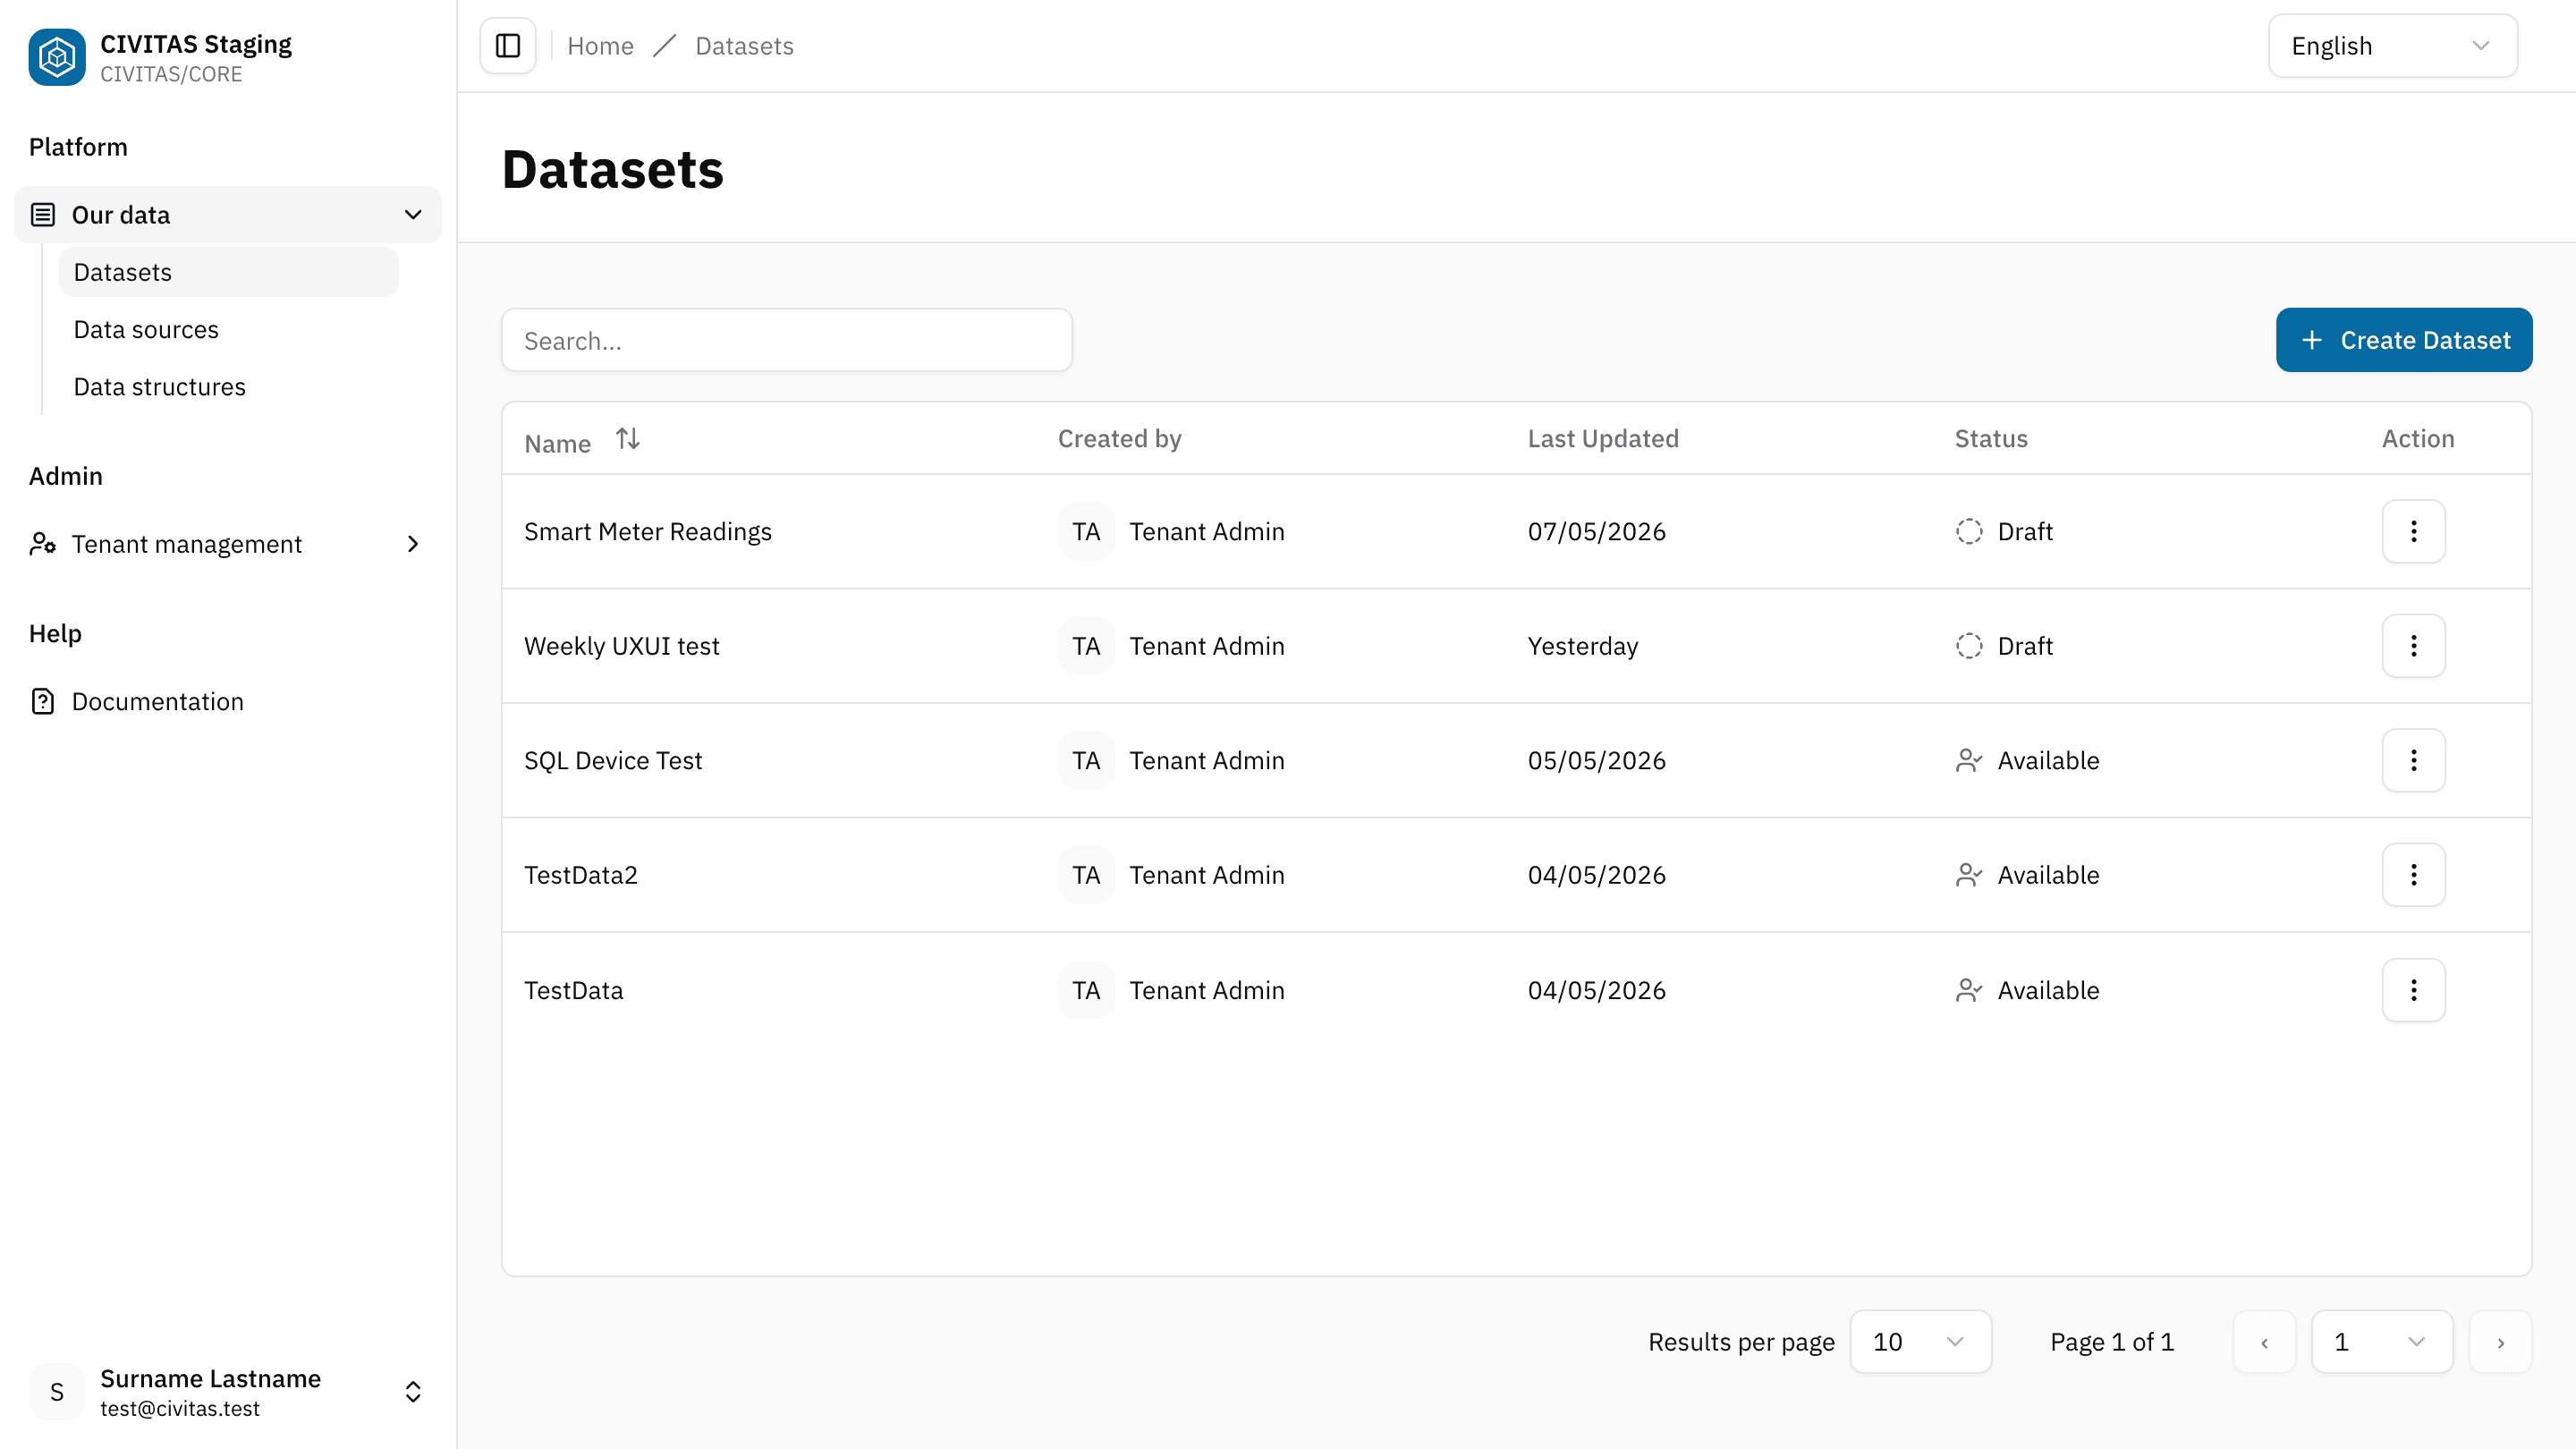Viewport: 2576px width, 1449px height.
Task: Select Datasets in the sidebar
Action: point(228,272)
